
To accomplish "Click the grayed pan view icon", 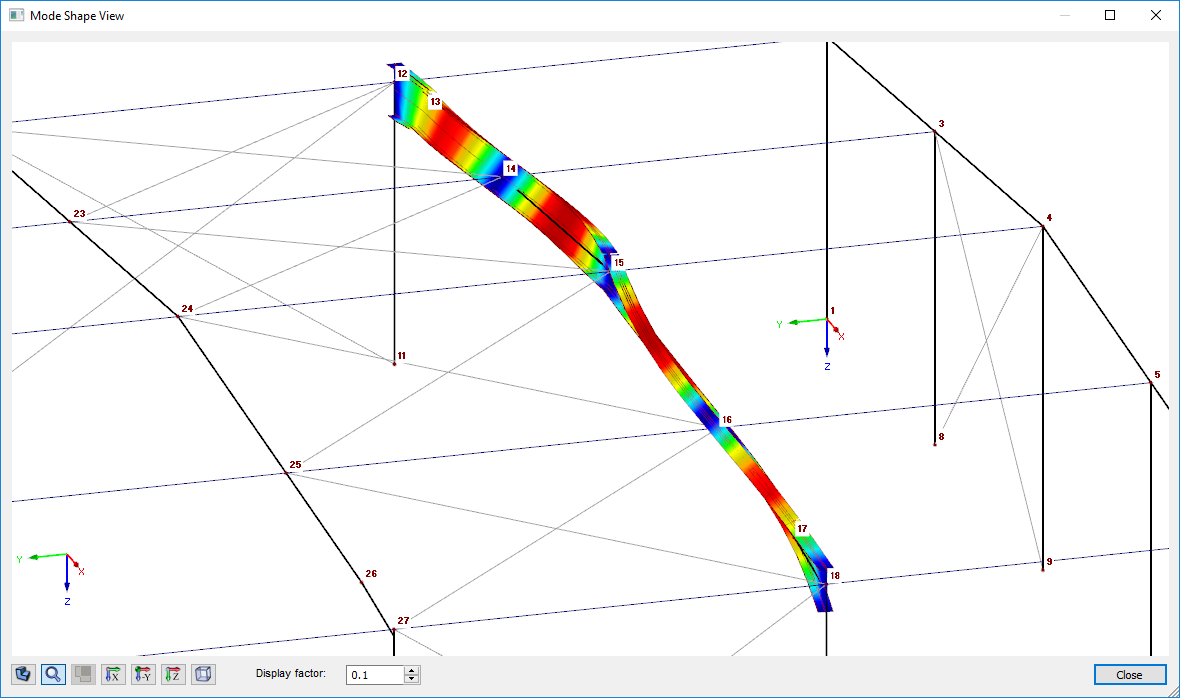I will point(81,674).
